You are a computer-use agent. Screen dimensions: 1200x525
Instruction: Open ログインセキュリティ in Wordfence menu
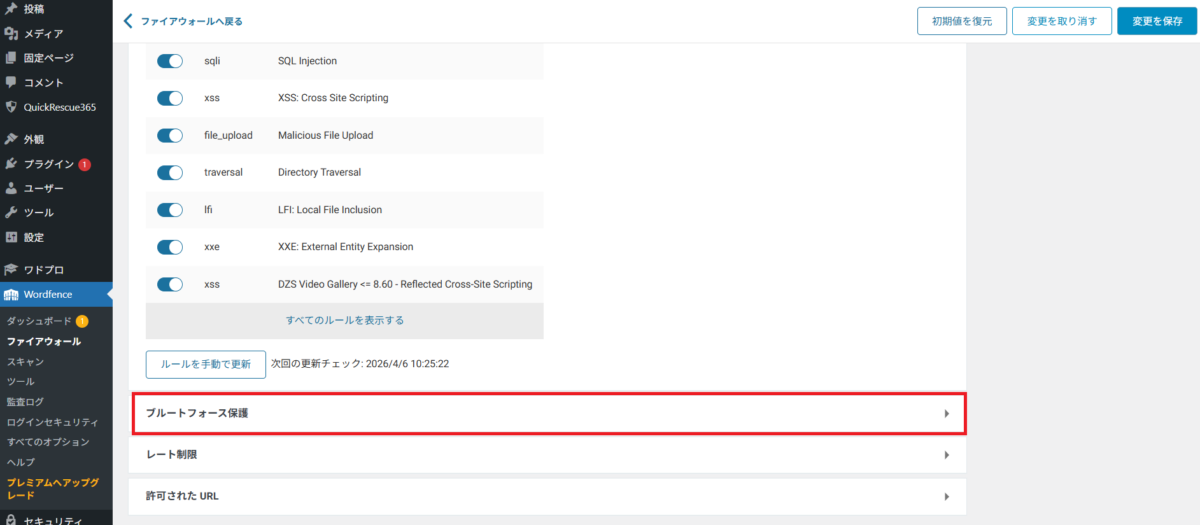tap(53, 421)
